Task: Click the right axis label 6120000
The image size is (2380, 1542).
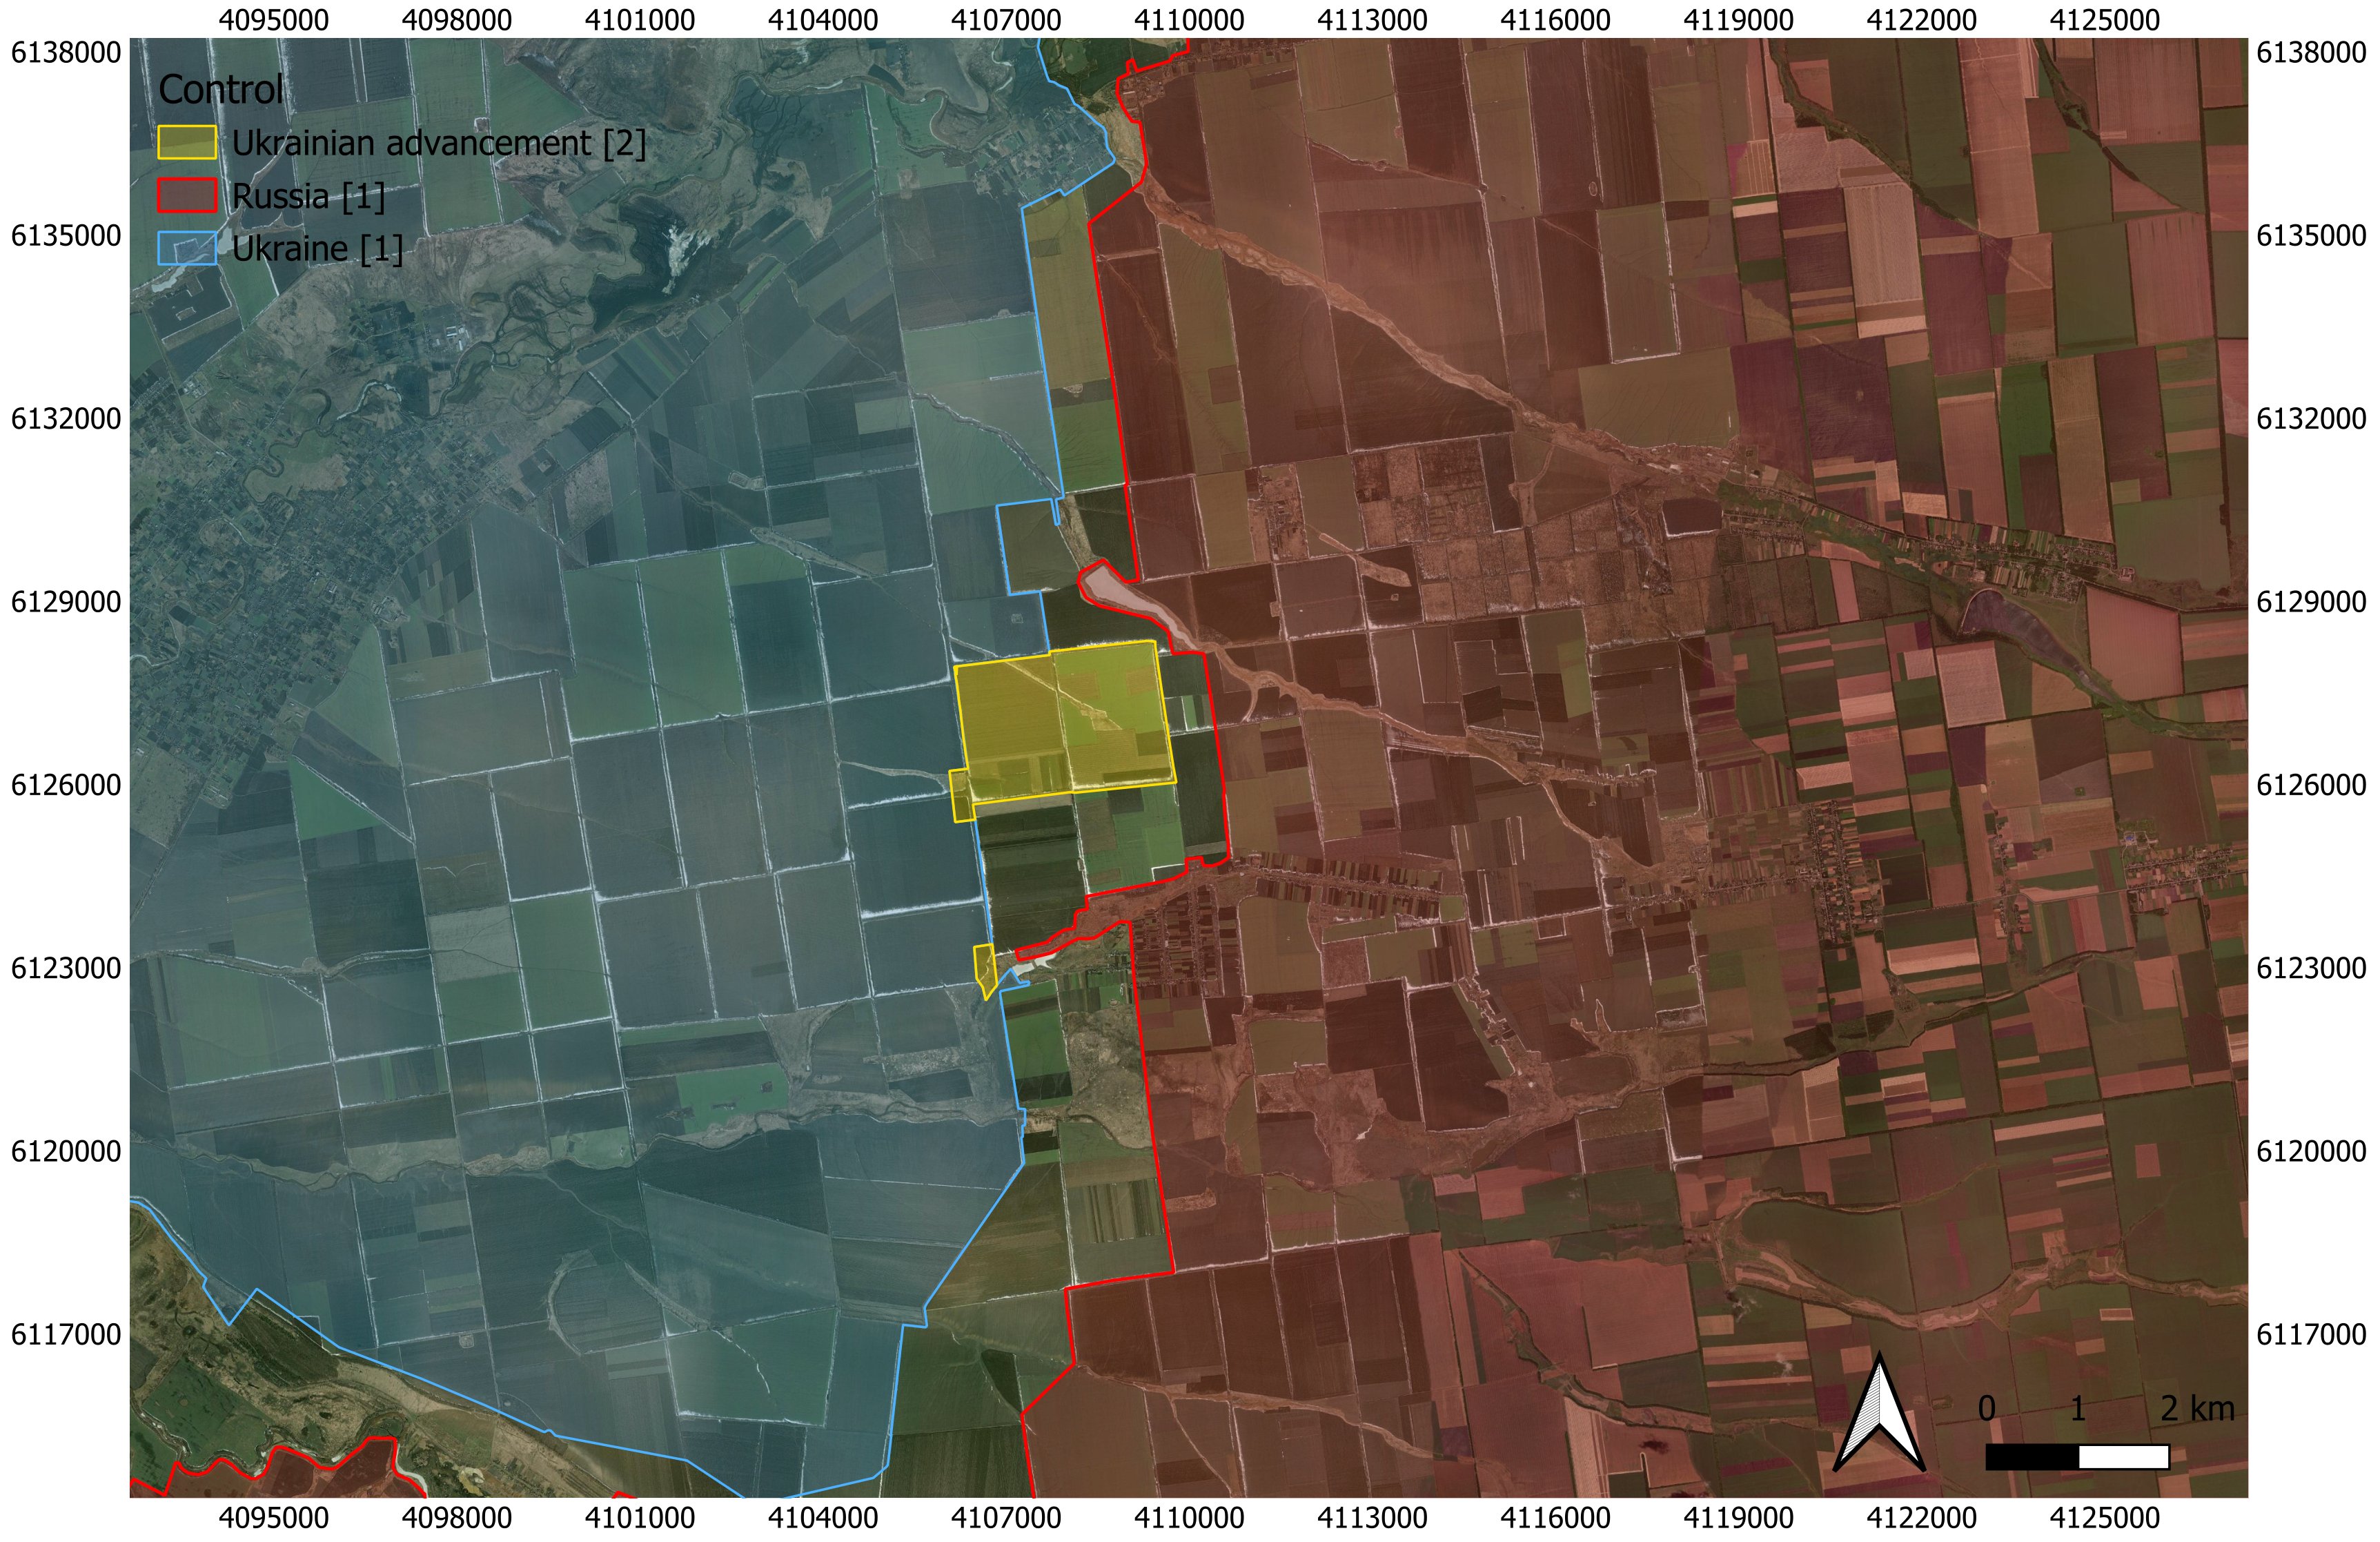Action: point(2311,1151)
